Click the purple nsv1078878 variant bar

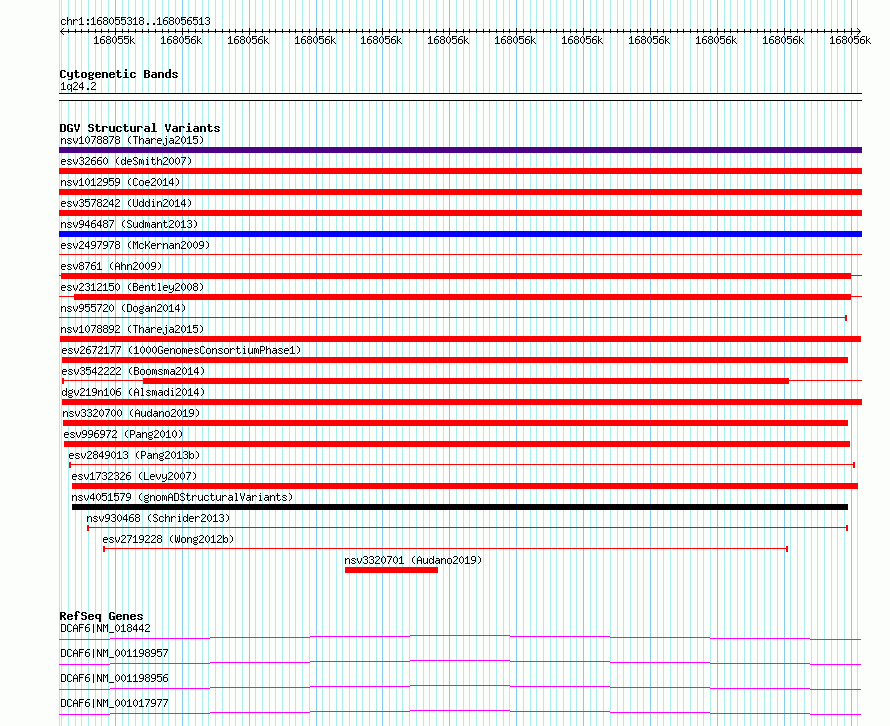tap(460, 150)
